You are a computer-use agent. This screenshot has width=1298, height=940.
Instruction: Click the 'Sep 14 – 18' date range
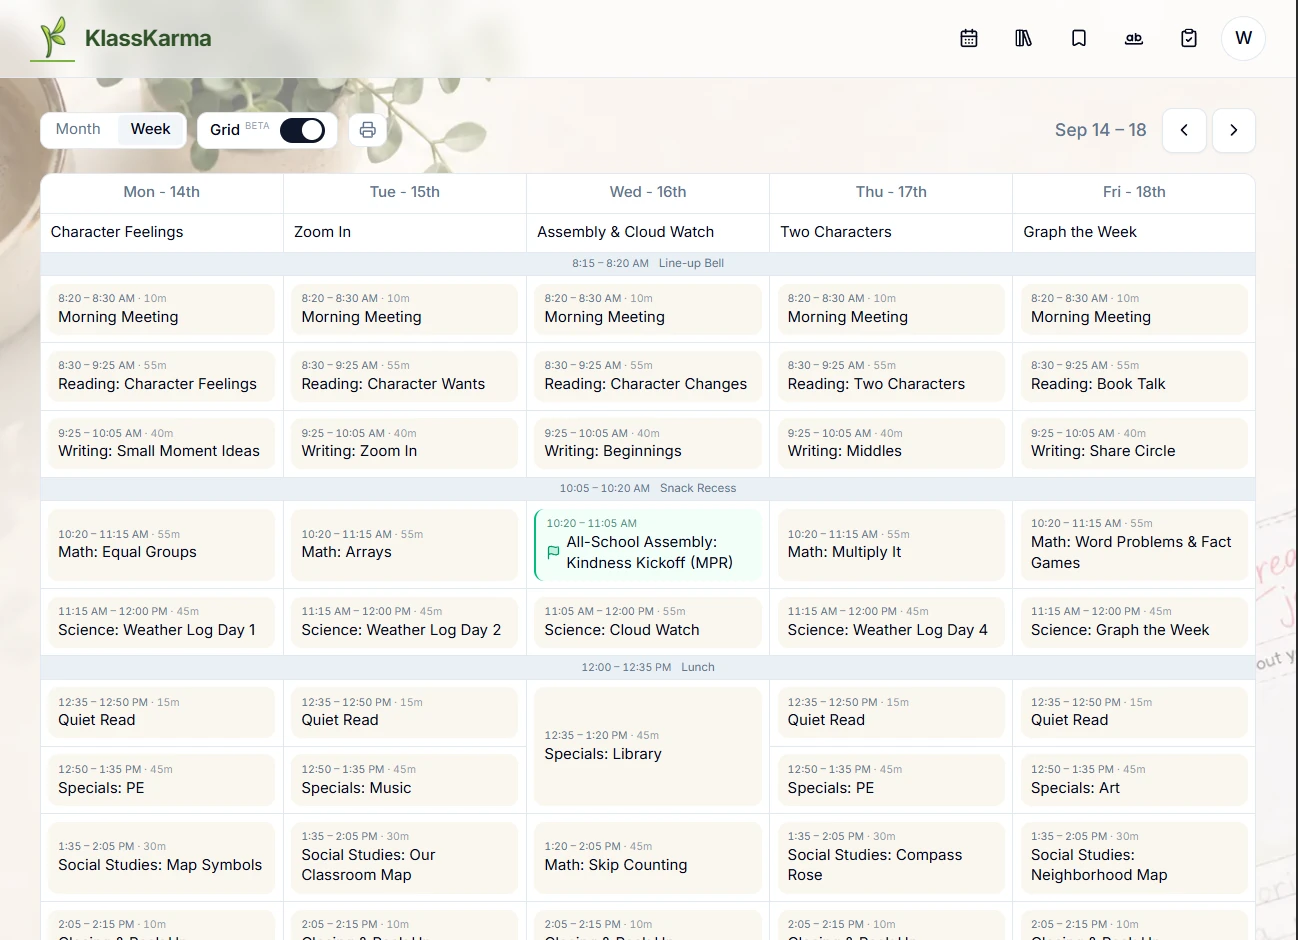tap(1100, 130)
